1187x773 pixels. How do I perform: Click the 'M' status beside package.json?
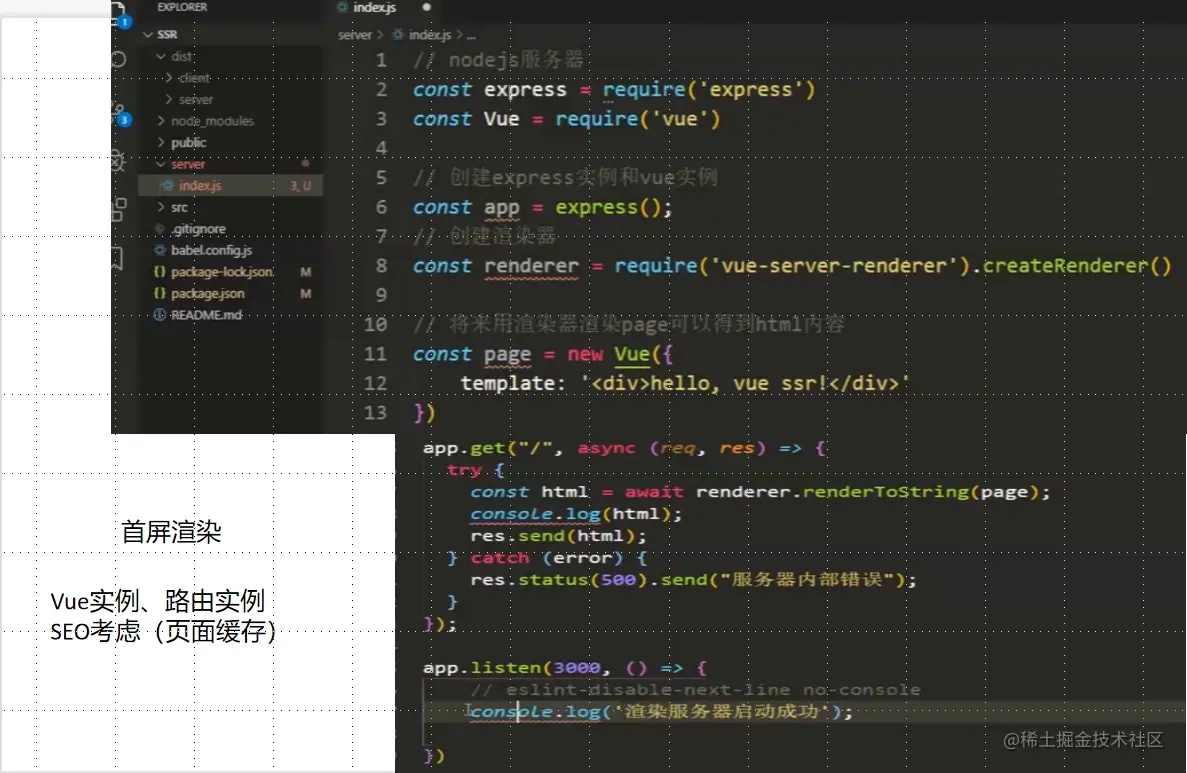tap(306, 293)
